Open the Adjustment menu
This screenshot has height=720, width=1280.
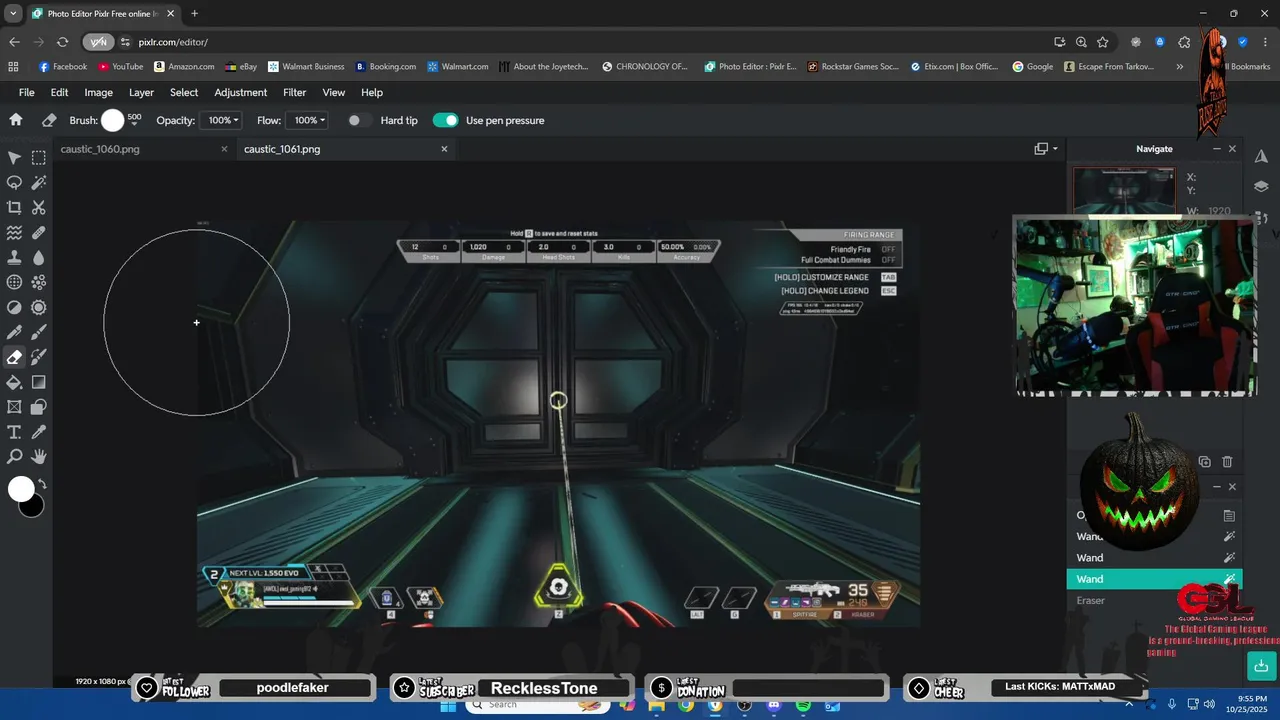click(241, 92)
